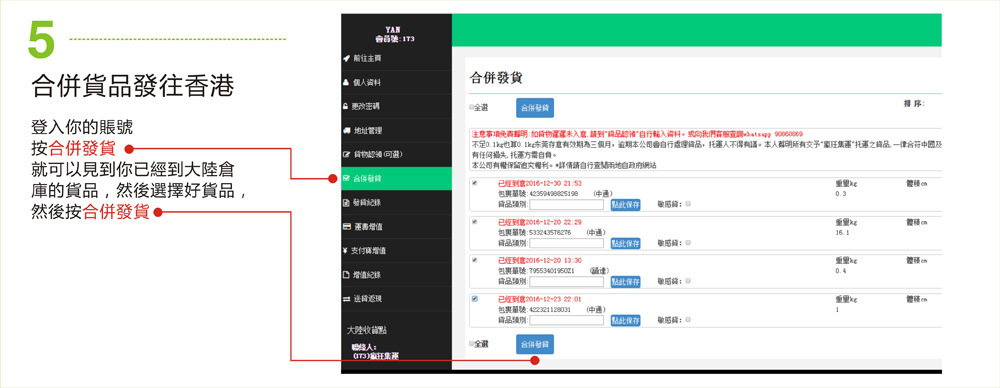The image size is (1000, 388).
Task: Click 貨品類別 field for package 533243576276
Action: [x=566, y=243]
